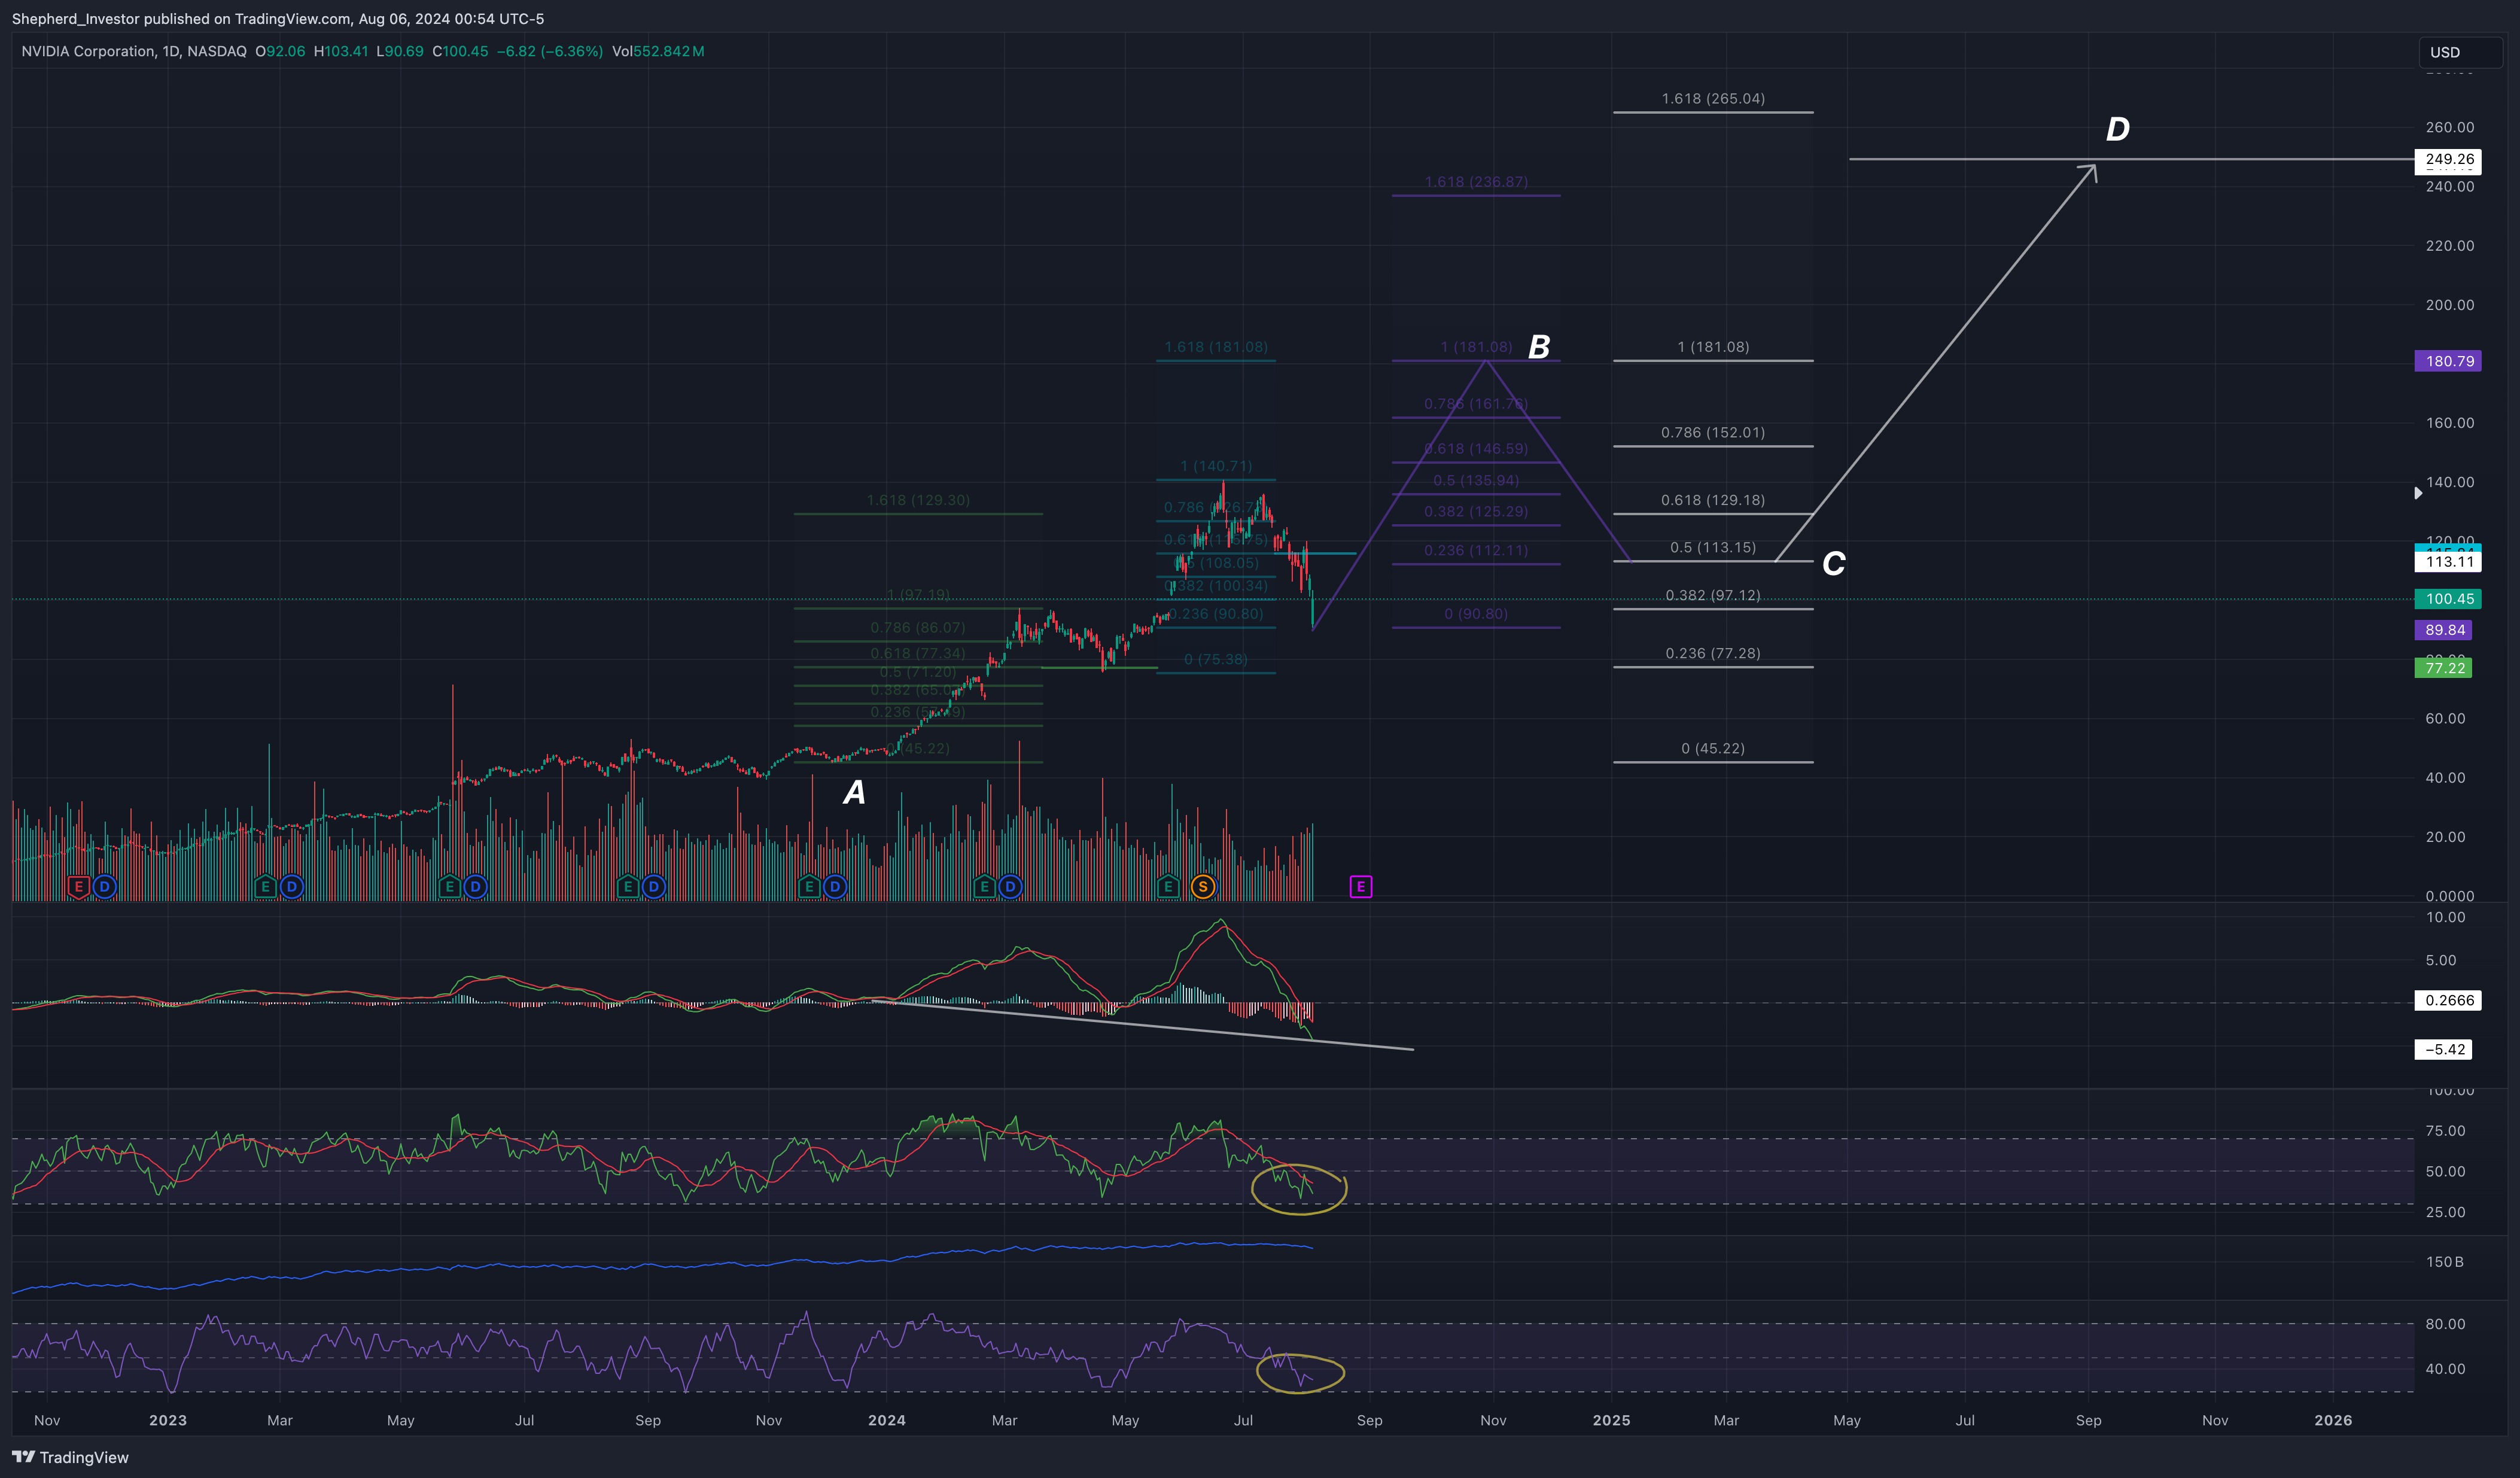
Task: Click the 0.2666 MACD value label
Action: 2449,1000
